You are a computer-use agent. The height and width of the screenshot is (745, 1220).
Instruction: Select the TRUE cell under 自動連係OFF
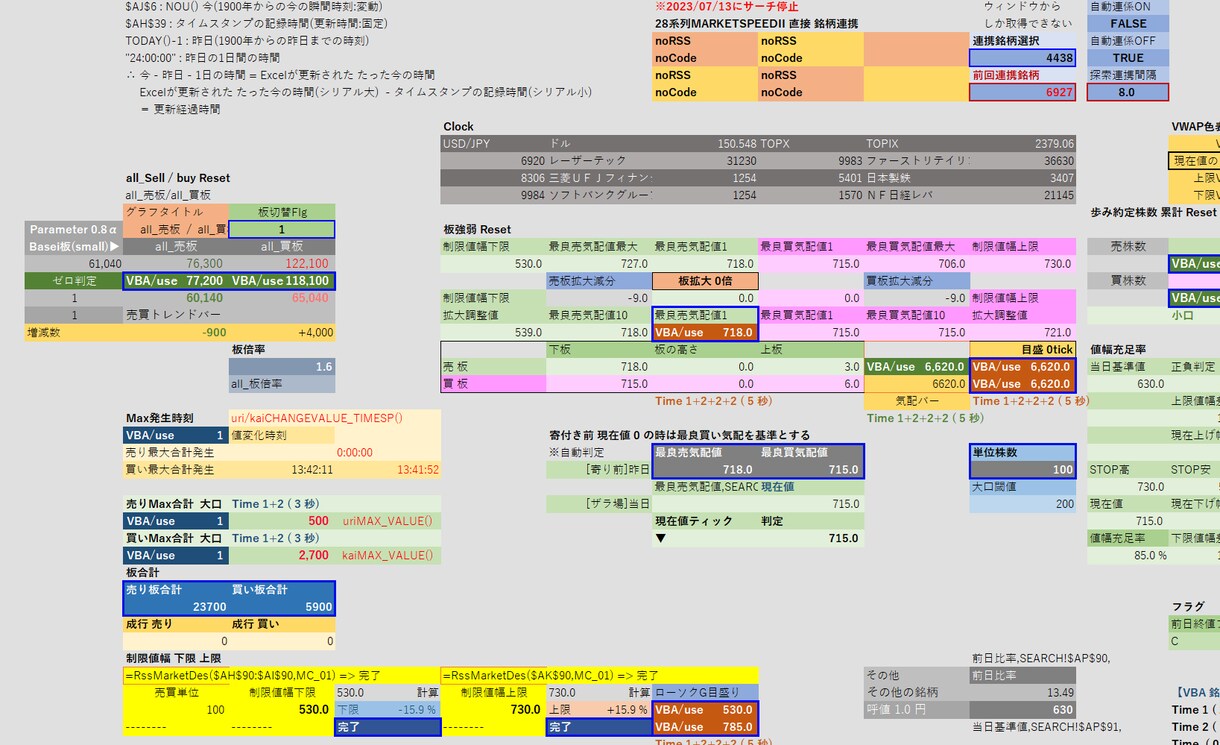tap(1128, 58)
